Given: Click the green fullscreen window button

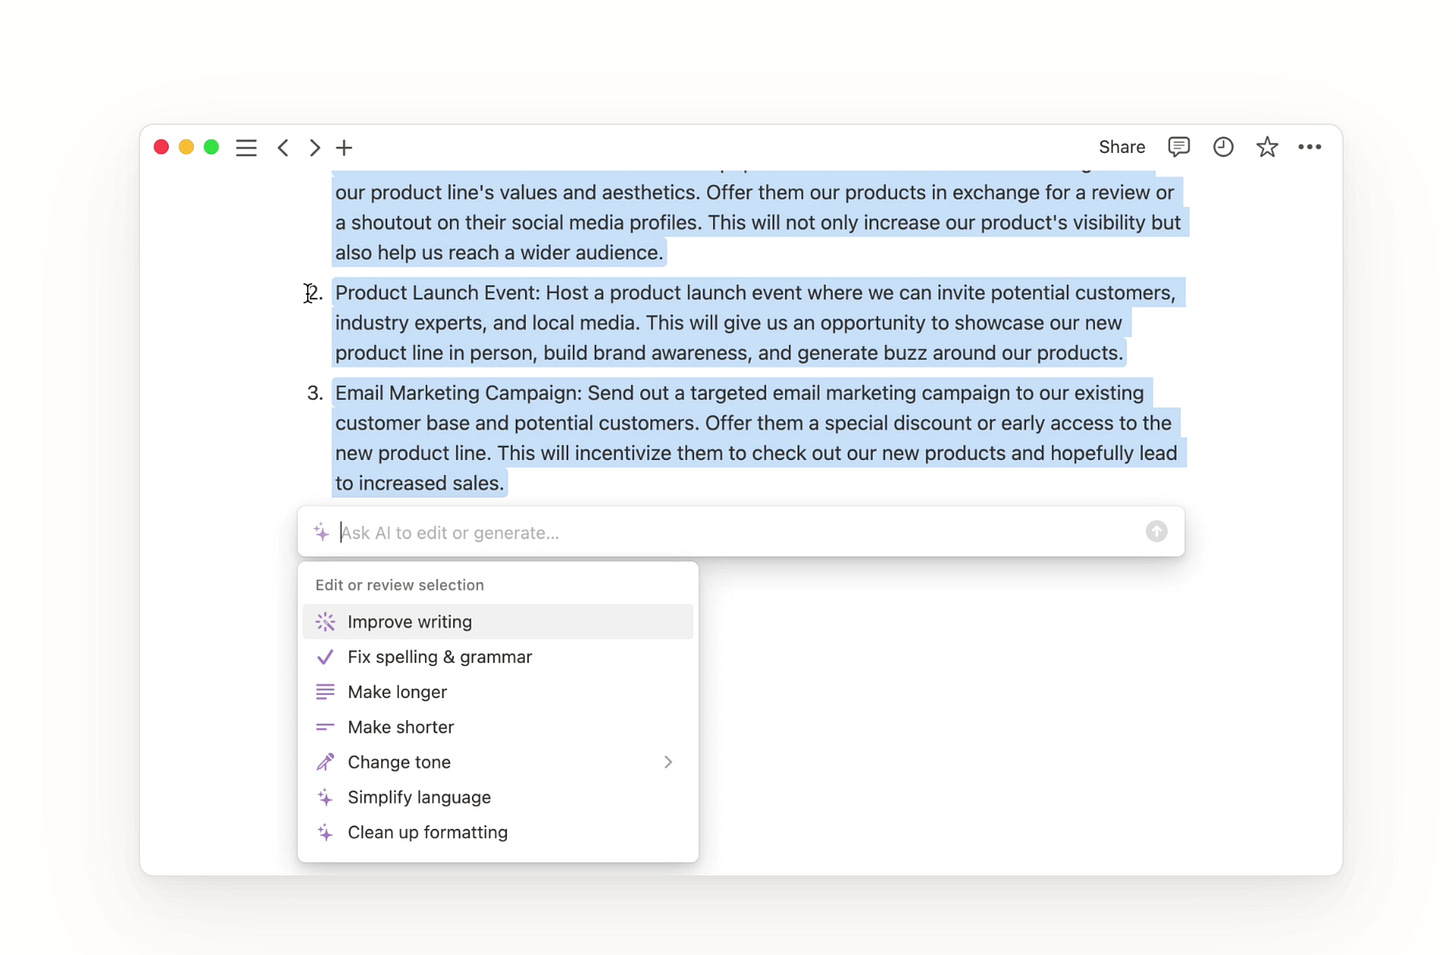Looking at the screenshot, I should [x=211, y=147].
